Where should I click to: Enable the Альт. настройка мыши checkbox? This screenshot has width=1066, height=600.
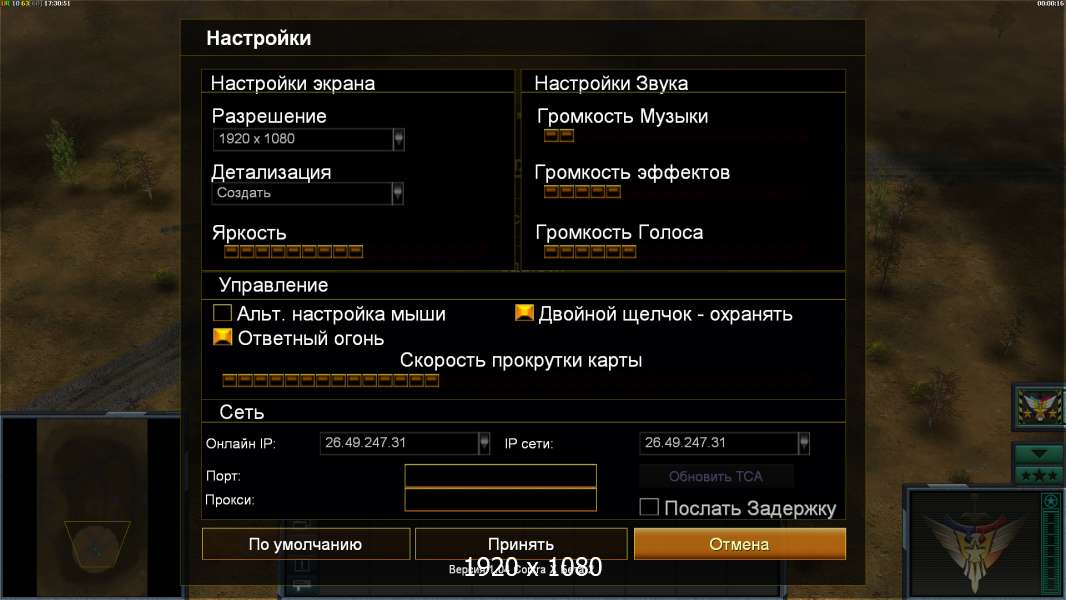222,313
